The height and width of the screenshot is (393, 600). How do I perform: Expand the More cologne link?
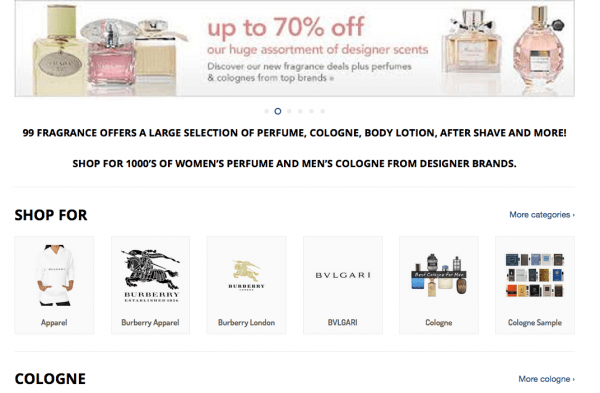click(546, 379)
